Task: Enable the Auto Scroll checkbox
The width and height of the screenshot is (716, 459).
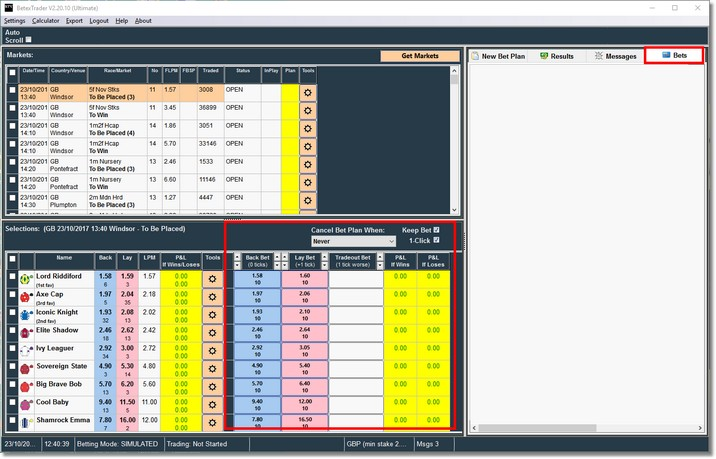Action: point(28,40)
